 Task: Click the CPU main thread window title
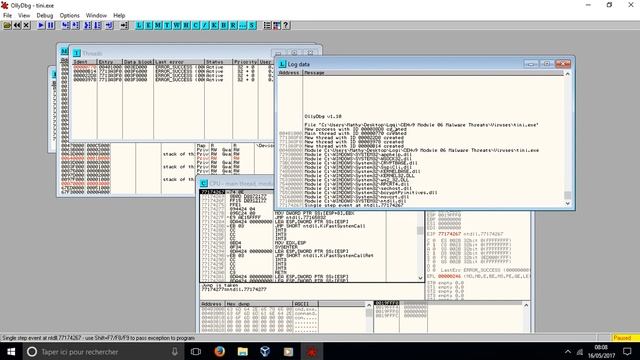click(241, 184)
